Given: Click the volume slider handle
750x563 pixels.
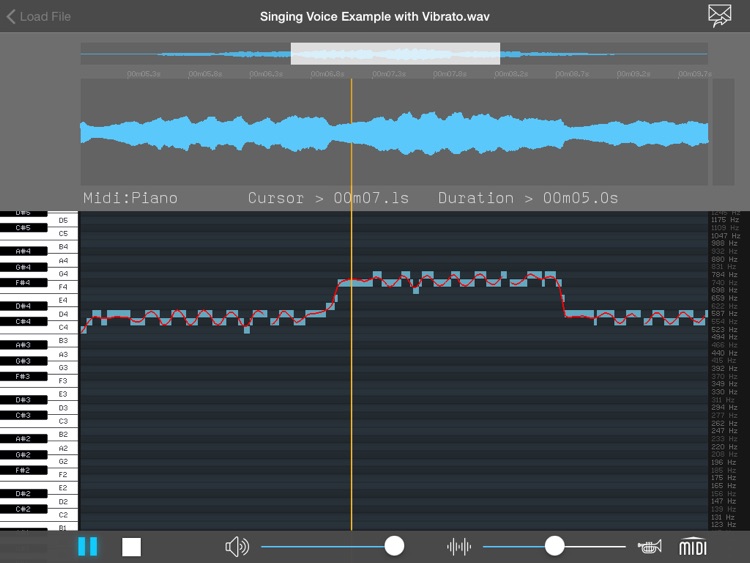Looking at the screenshot, I should (x=394, y=546).
